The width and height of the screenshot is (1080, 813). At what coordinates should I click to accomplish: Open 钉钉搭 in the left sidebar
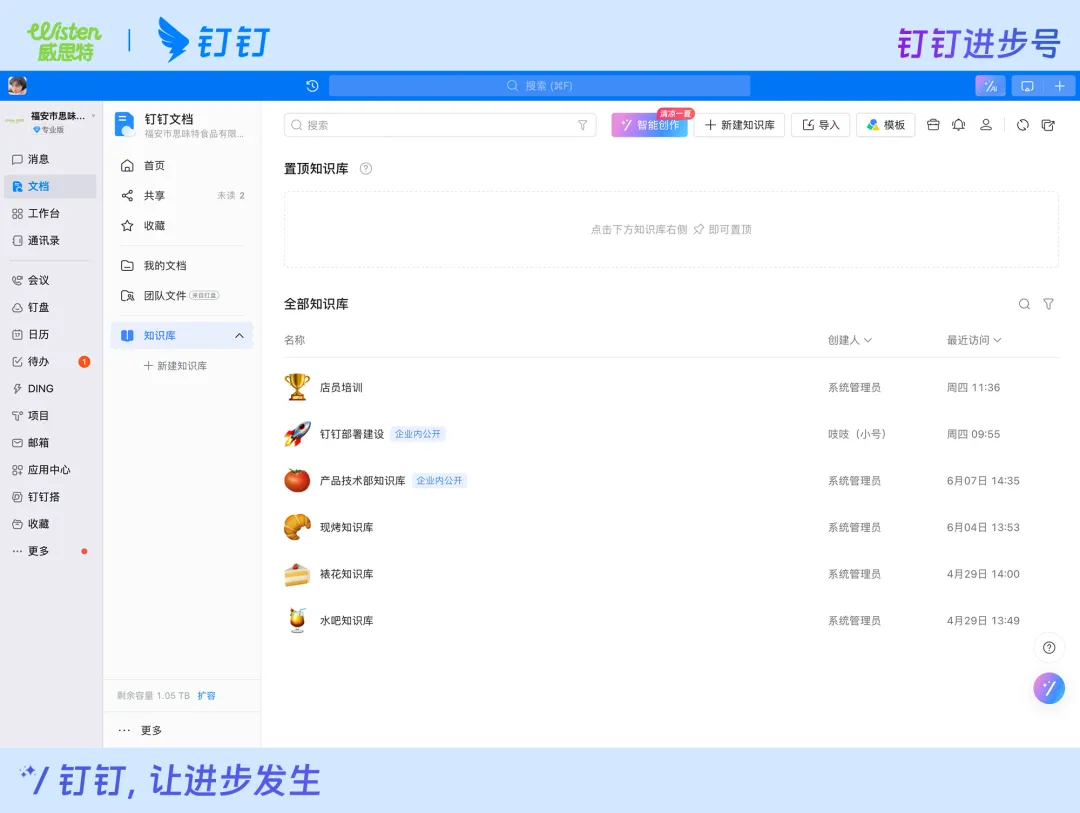(50, 497)
